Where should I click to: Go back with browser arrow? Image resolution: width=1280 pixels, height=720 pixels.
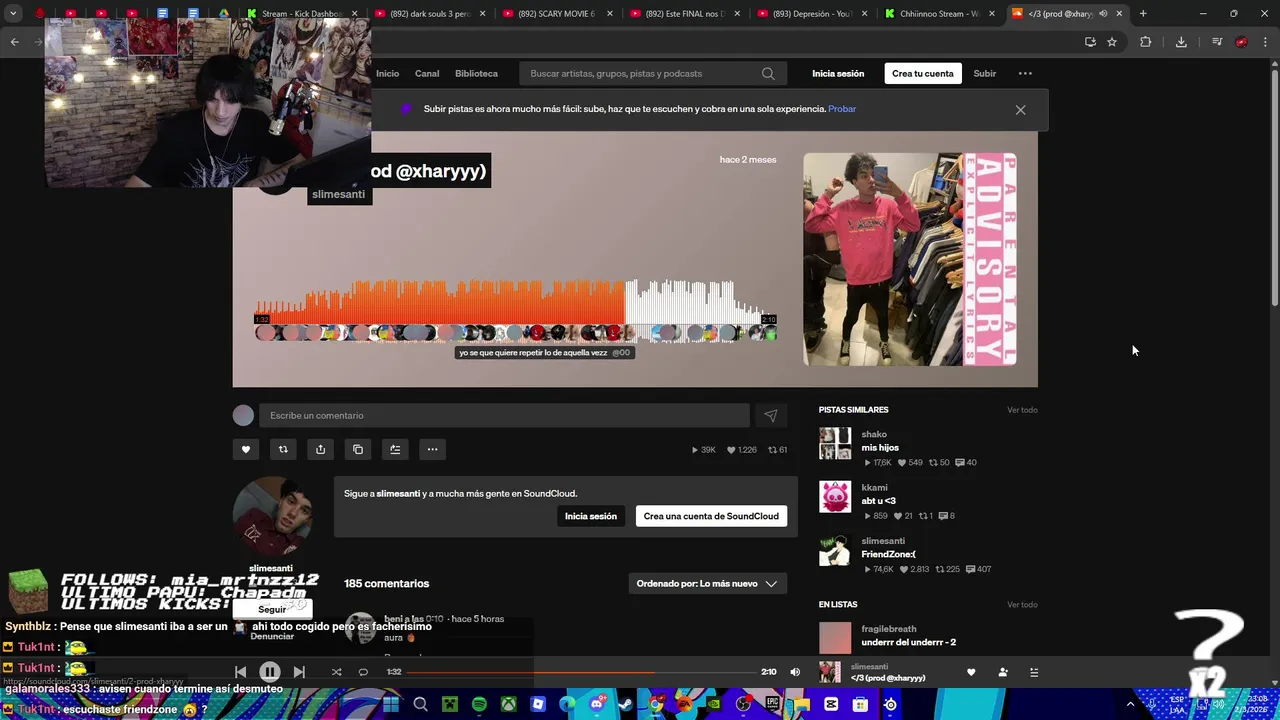[15, 42]
